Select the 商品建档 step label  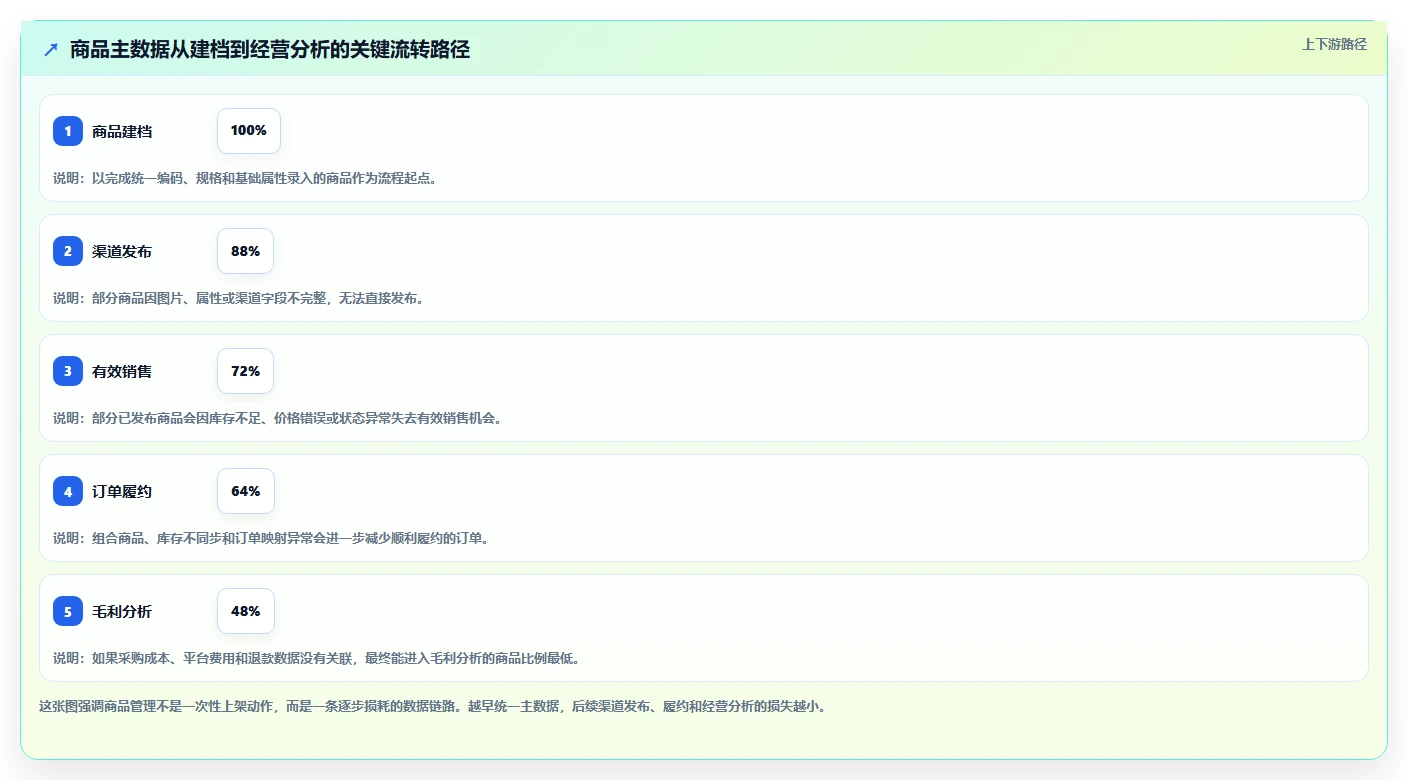tap(122, 131)
